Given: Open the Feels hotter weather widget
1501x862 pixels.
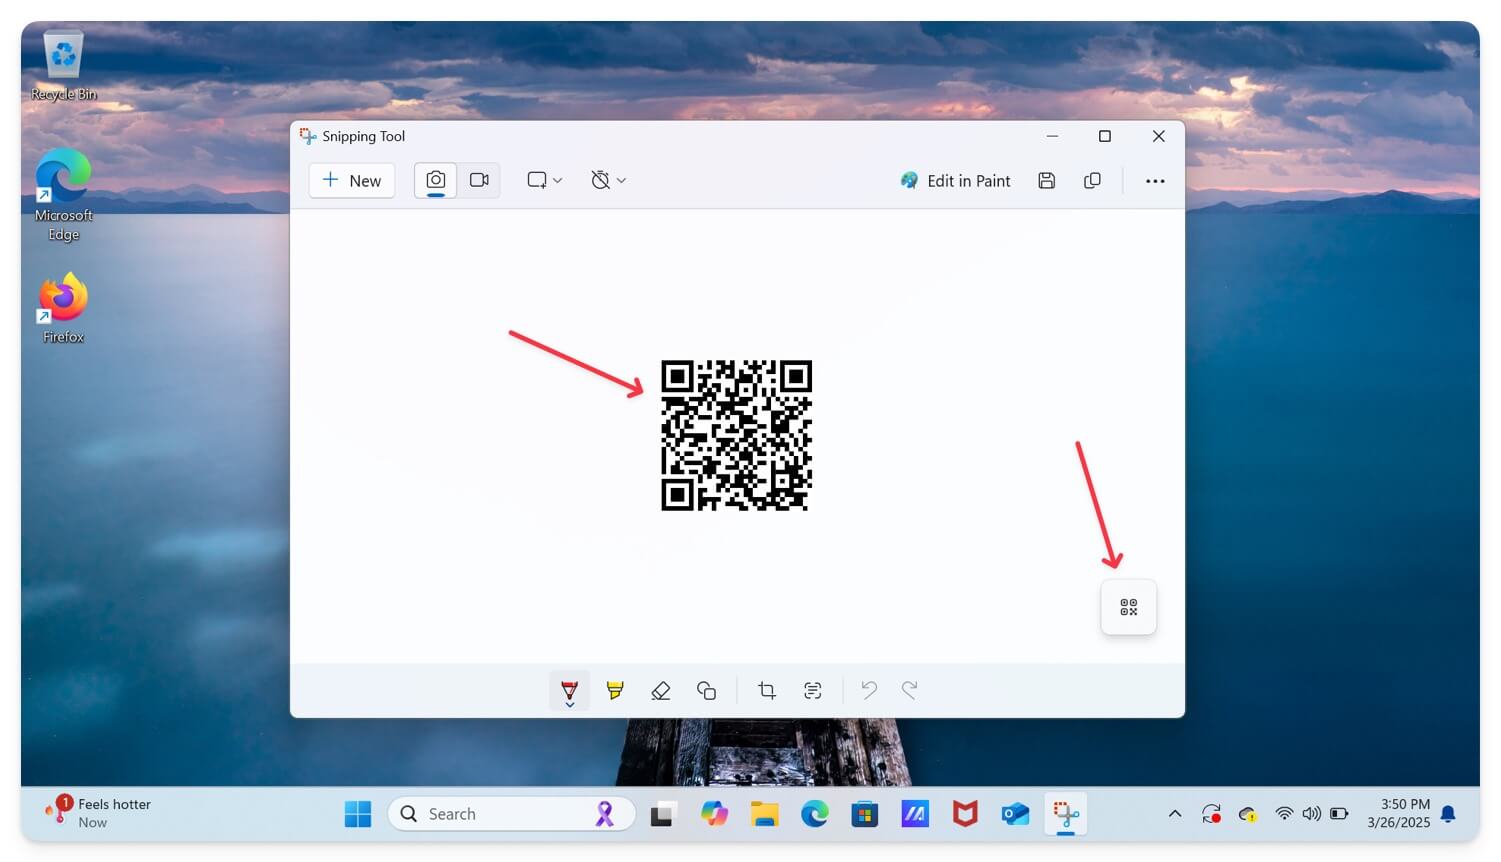Looking at the screenshot, I should click(x=100, y=813).
